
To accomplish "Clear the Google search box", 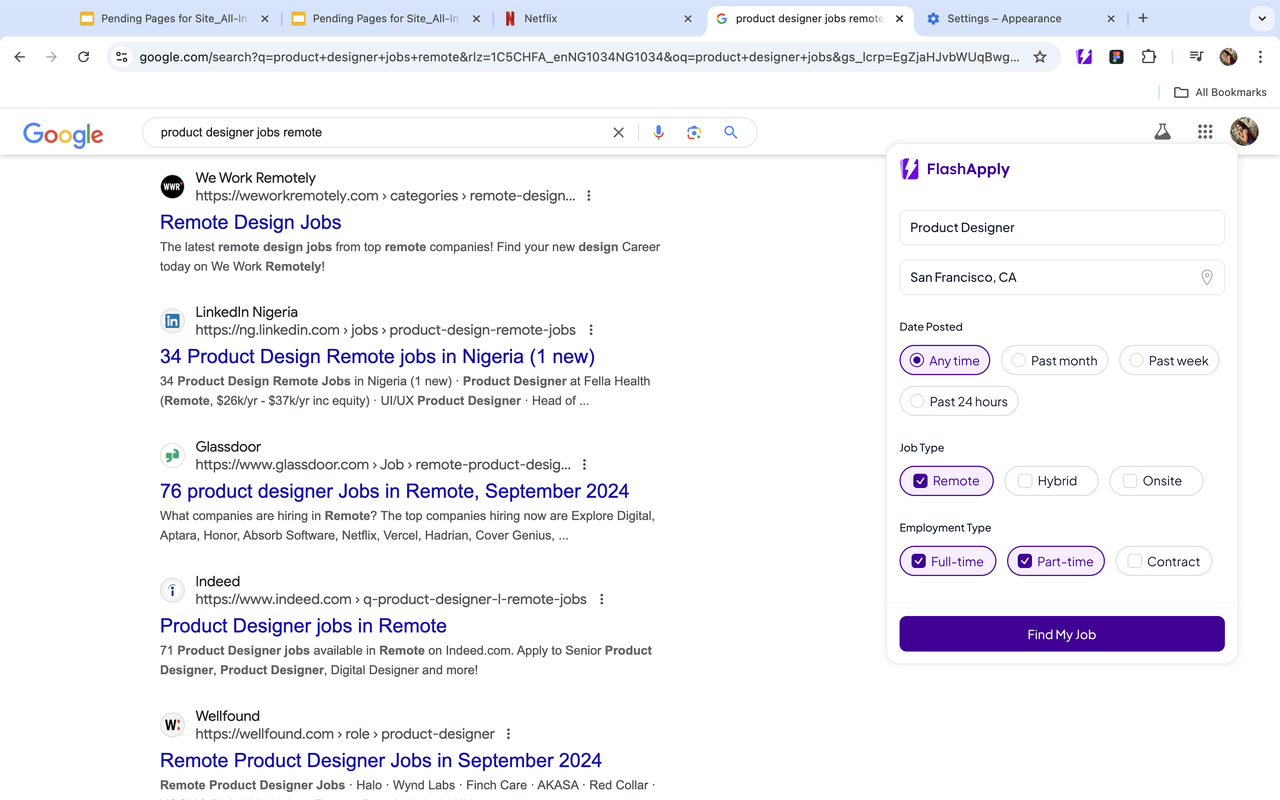I will pos(618,132).
